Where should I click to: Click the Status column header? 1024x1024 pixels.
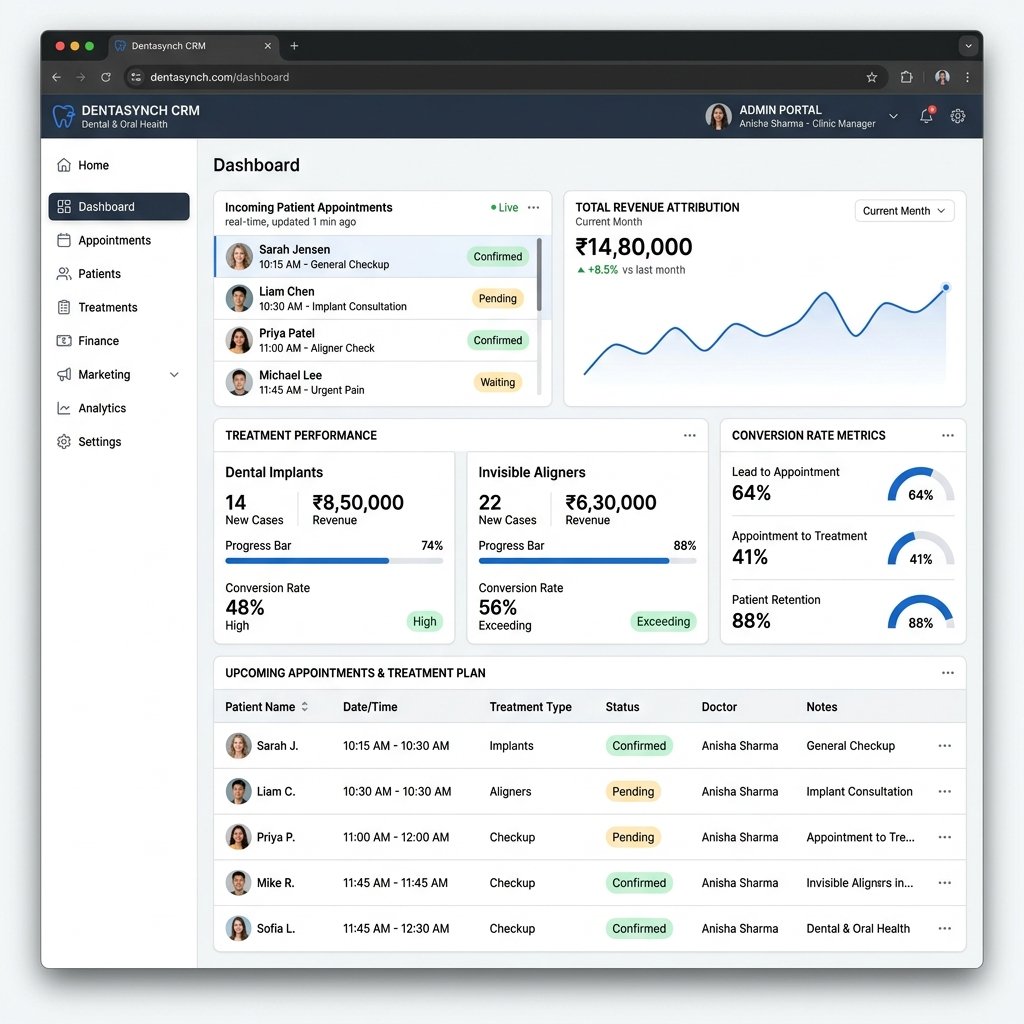pyautogui.click(x=622, y=707)
